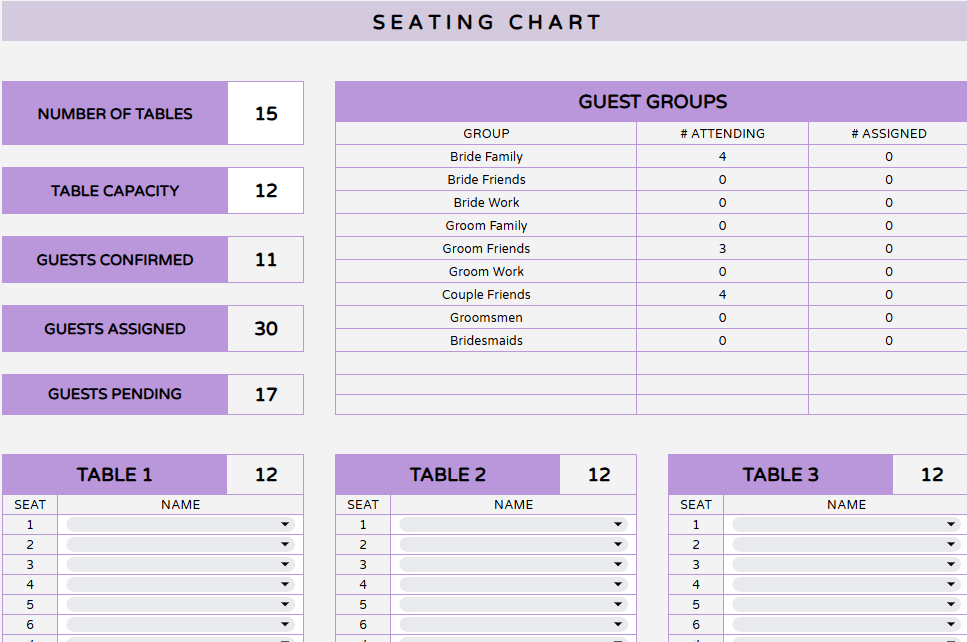967x642 pixels.
Task: Select the Table Capacity value field
Action: [x=265, y=190]
